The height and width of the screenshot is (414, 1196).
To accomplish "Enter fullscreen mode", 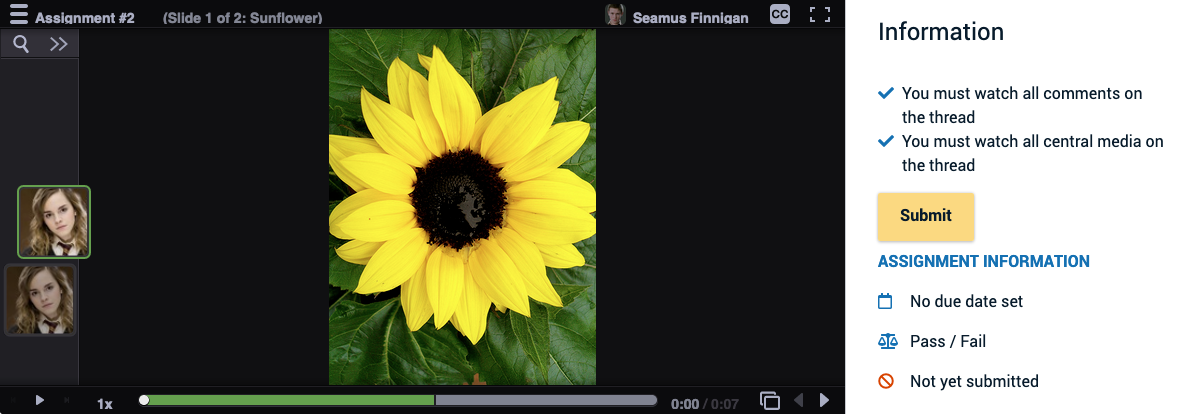I will [x=820, y=14].
